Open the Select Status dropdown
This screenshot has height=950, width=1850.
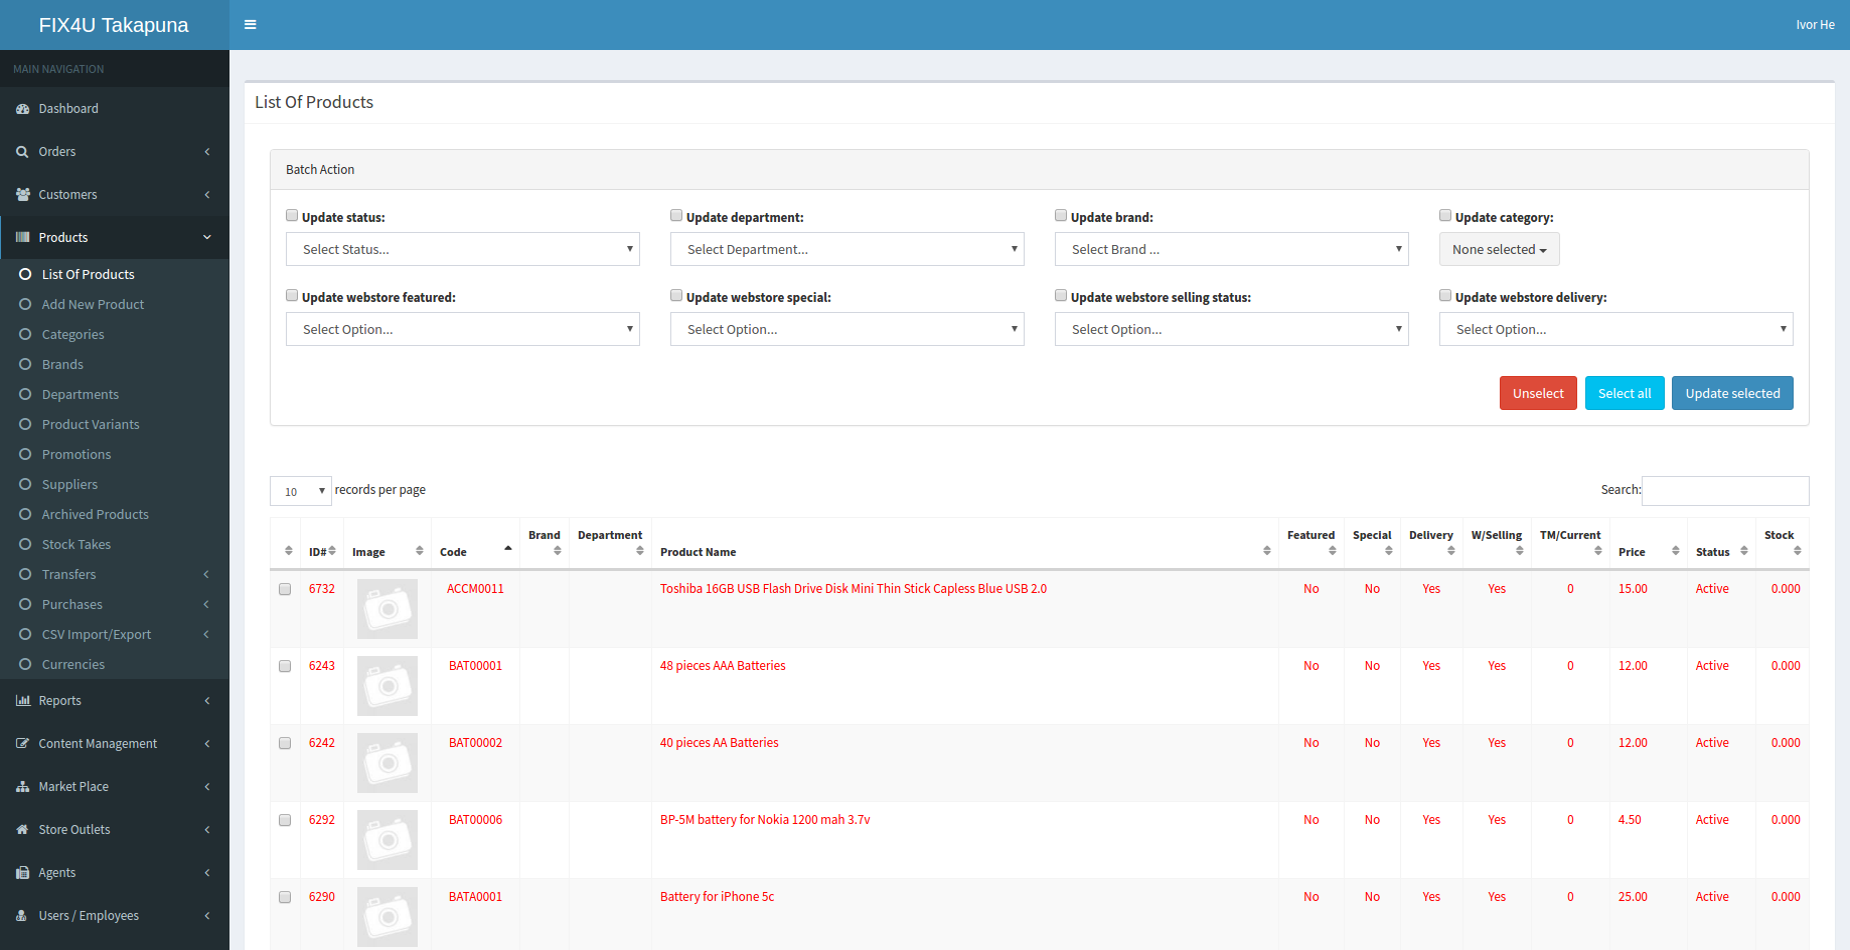pyautogui.click(x=463, y=250)
